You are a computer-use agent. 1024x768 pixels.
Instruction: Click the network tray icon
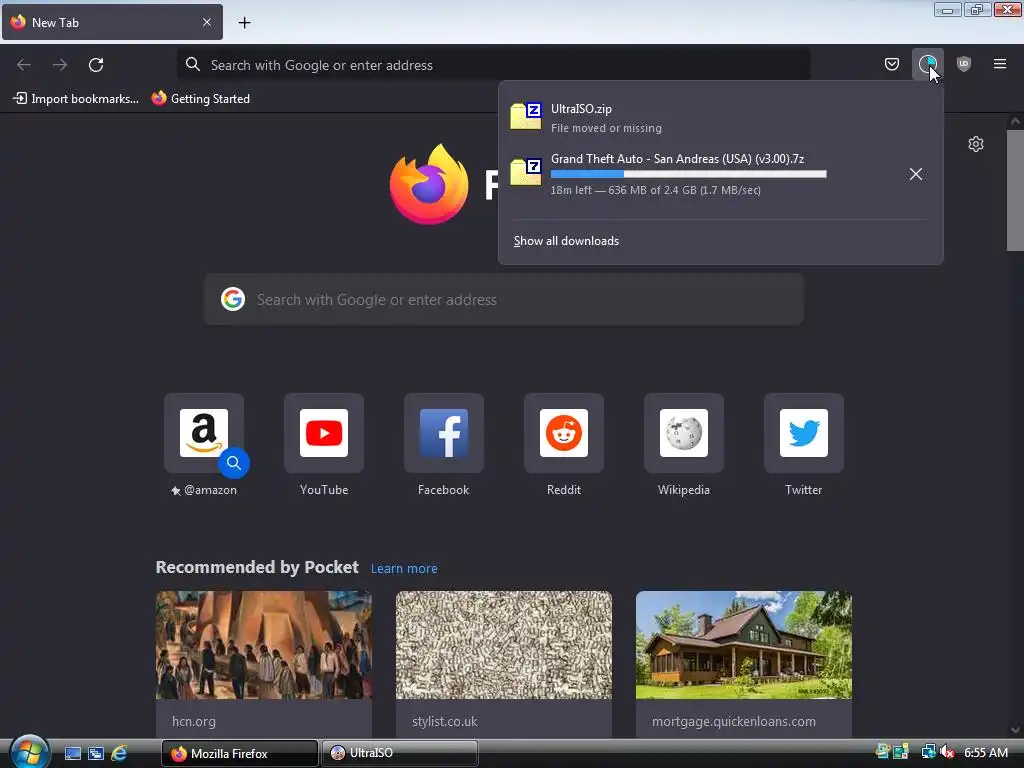pos(928,752)
